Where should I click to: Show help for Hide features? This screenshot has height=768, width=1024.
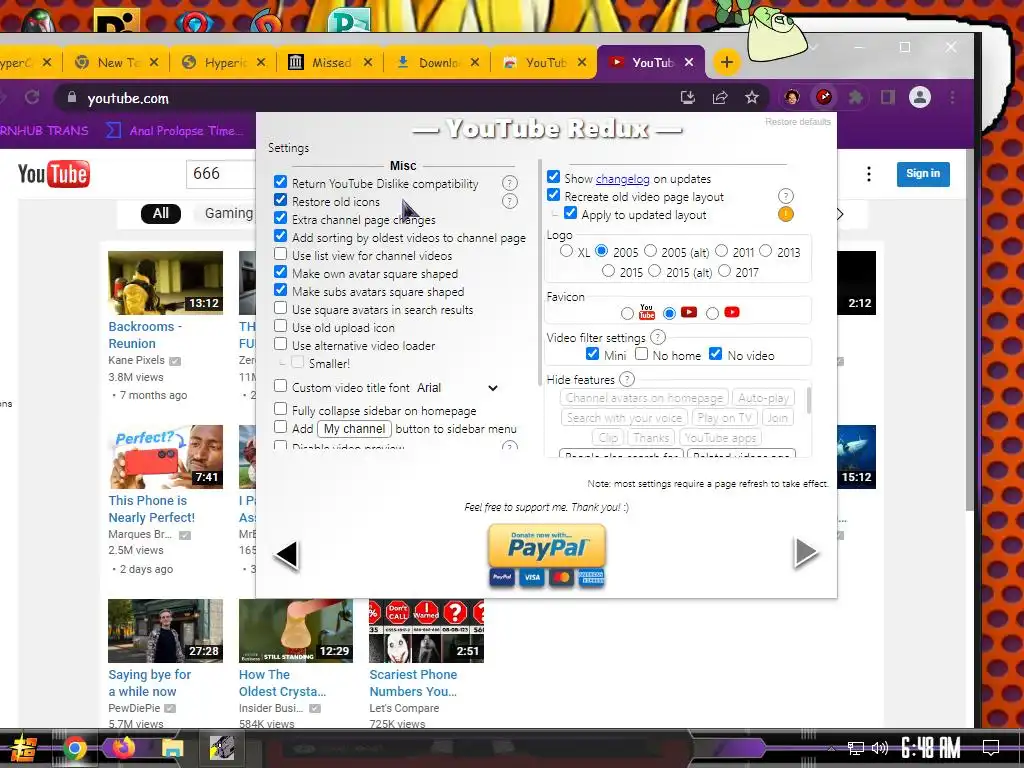coord(626,379)
